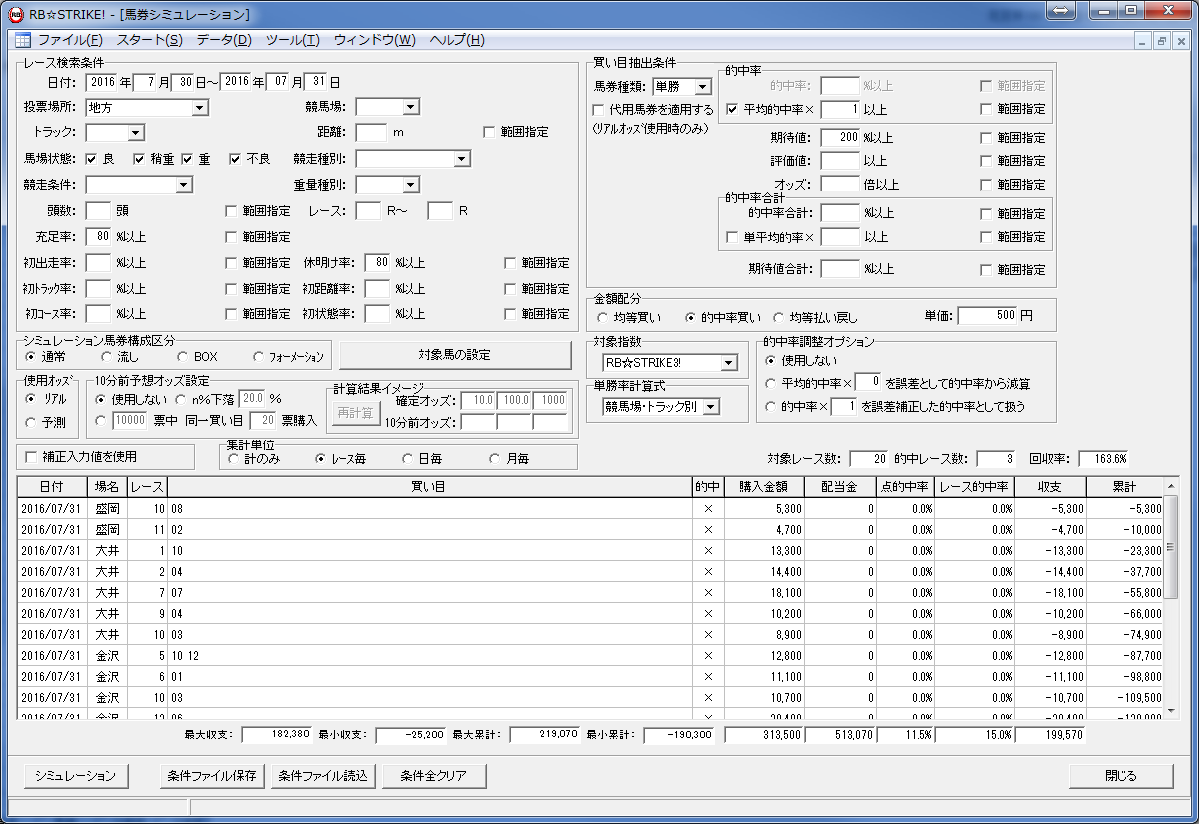Select the 大井 race 7 row
Screen dimensions: 1199x824
point(590,593)
